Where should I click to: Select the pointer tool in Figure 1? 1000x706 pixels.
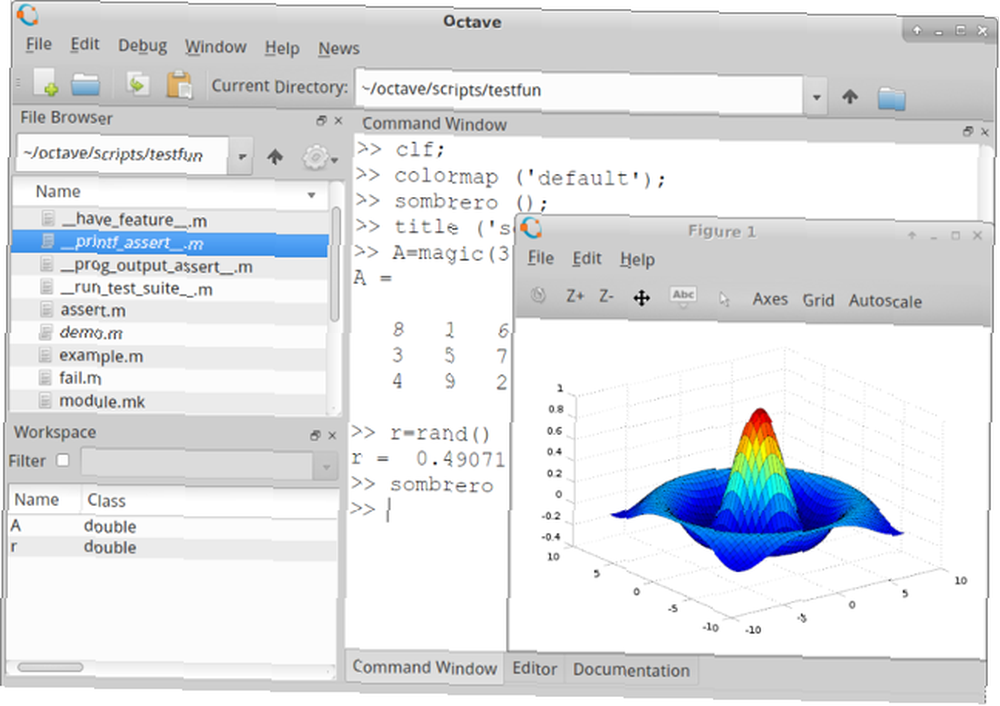pos(724,299)
